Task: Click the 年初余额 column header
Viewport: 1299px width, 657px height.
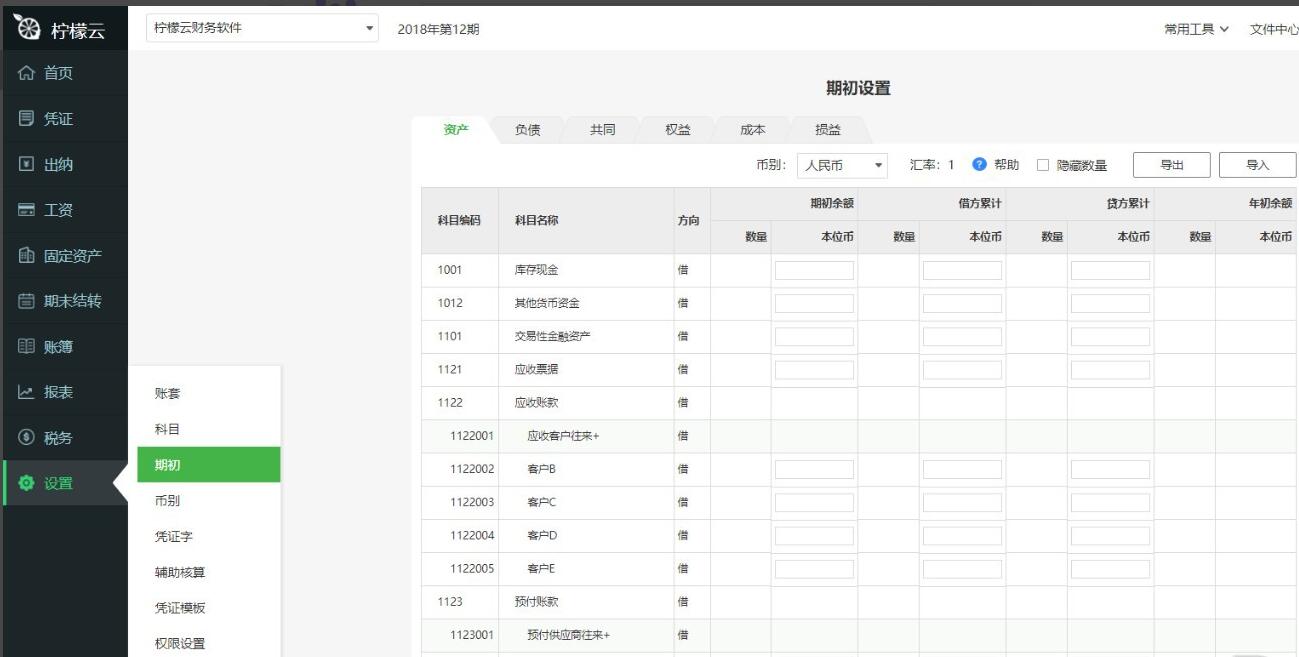Action: coord(1268,204)
